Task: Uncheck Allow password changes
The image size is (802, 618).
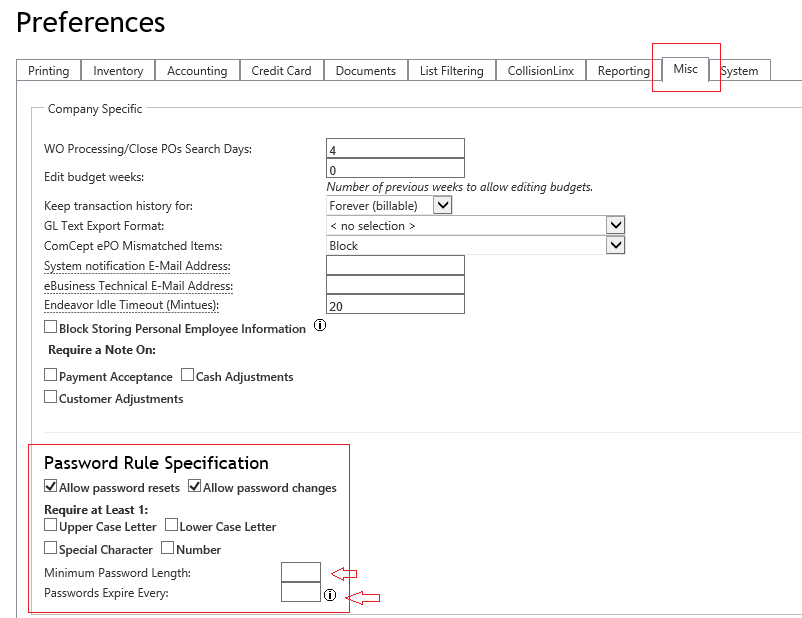Action: tap(195, 487)
